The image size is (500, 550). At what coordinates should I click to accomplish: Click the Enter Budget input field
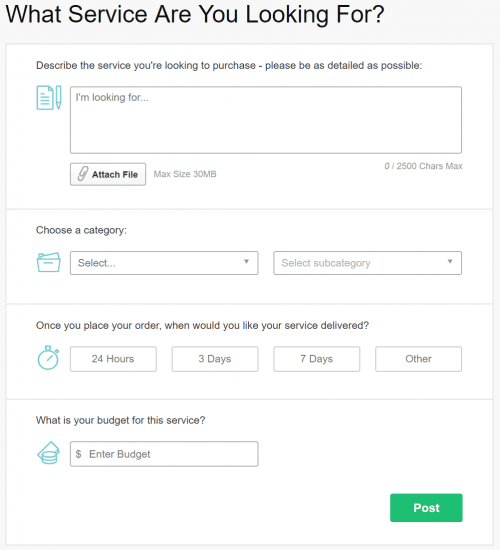pos(164,454)
